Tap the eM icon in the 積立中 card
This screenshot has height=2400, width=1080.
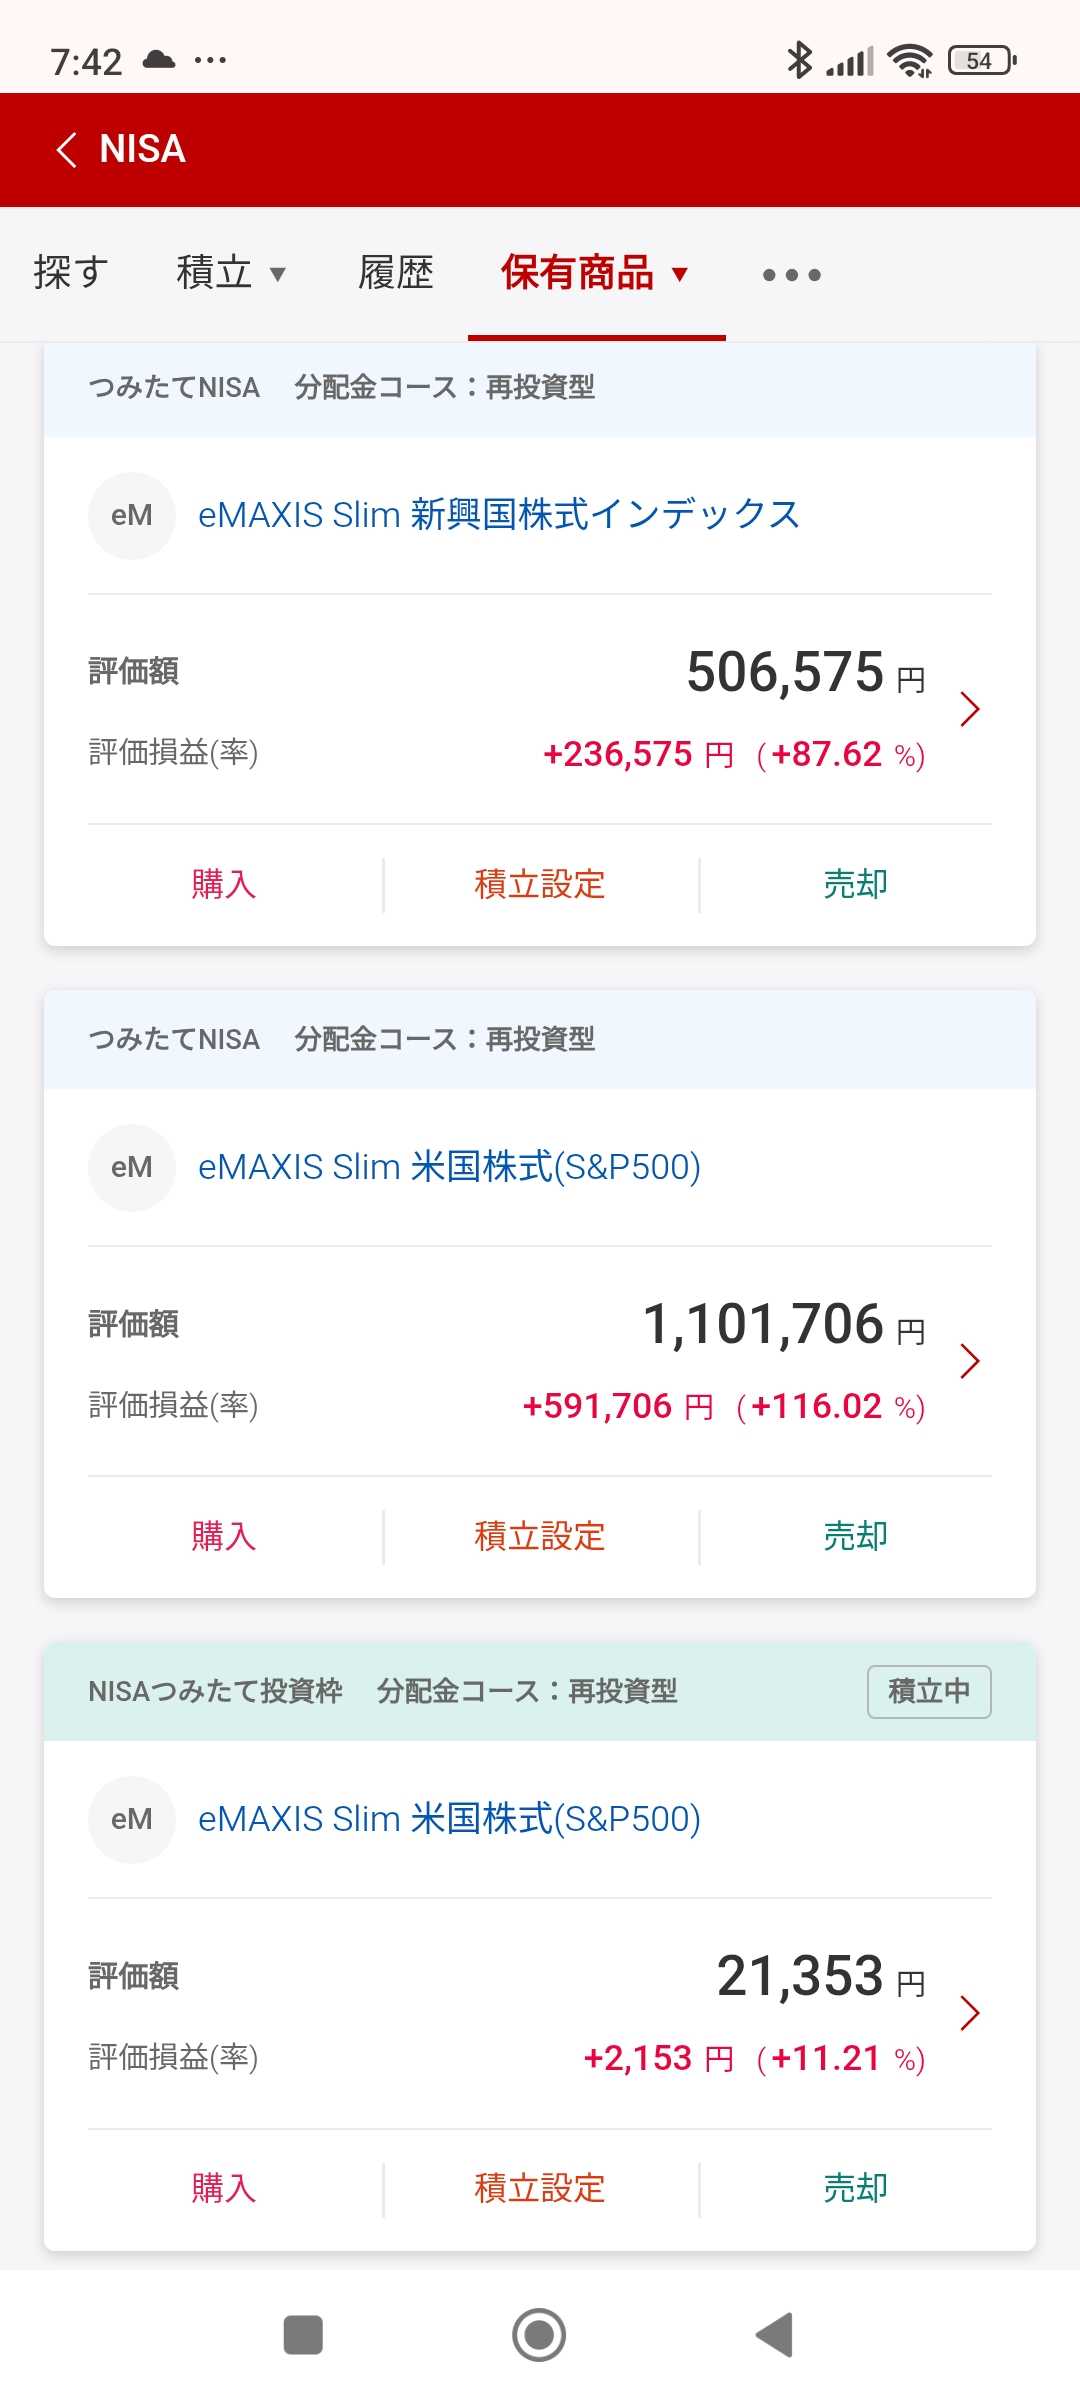click(132, 1819)
